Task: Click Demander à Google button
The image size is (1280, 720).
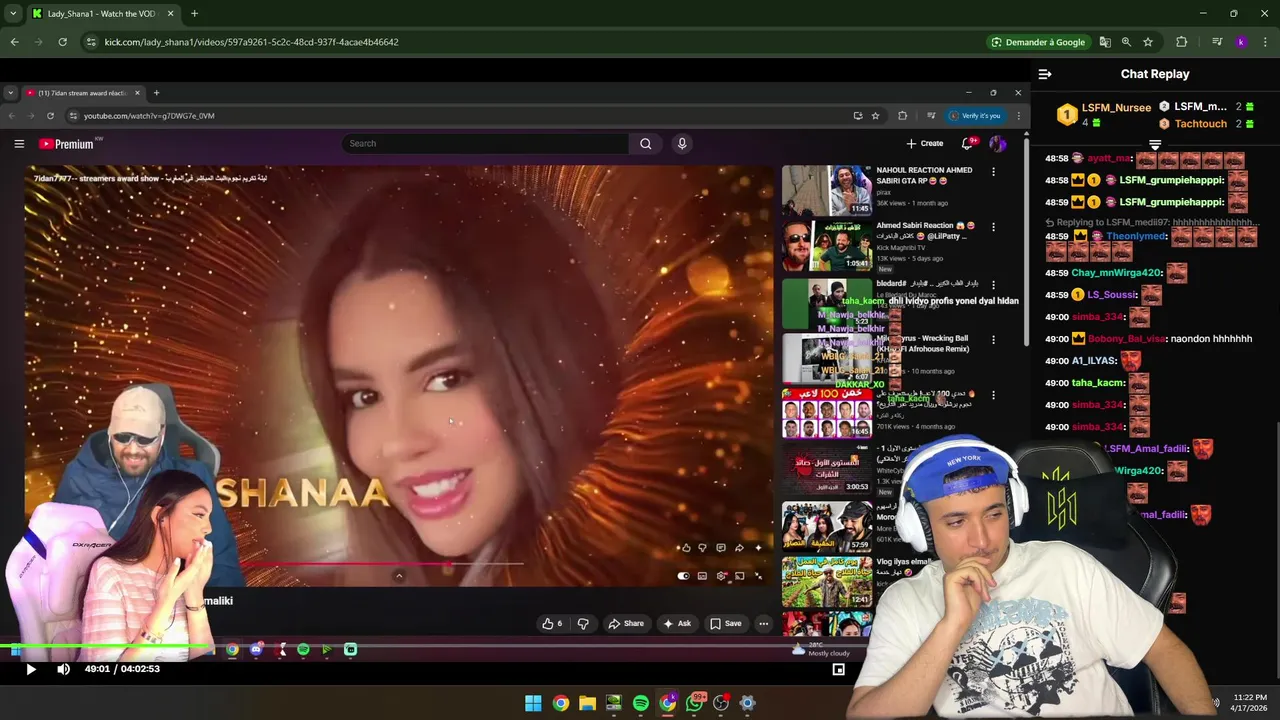Action: tap(1038, 42)
